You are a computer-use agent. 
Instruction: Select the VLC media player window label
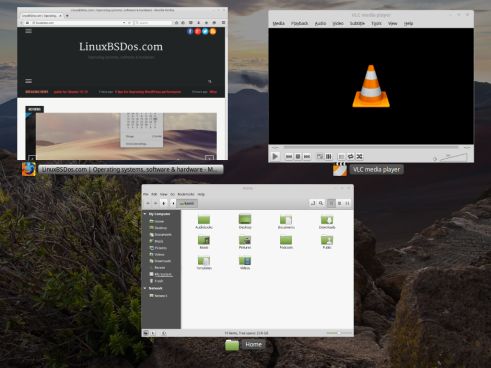point(376,170)
